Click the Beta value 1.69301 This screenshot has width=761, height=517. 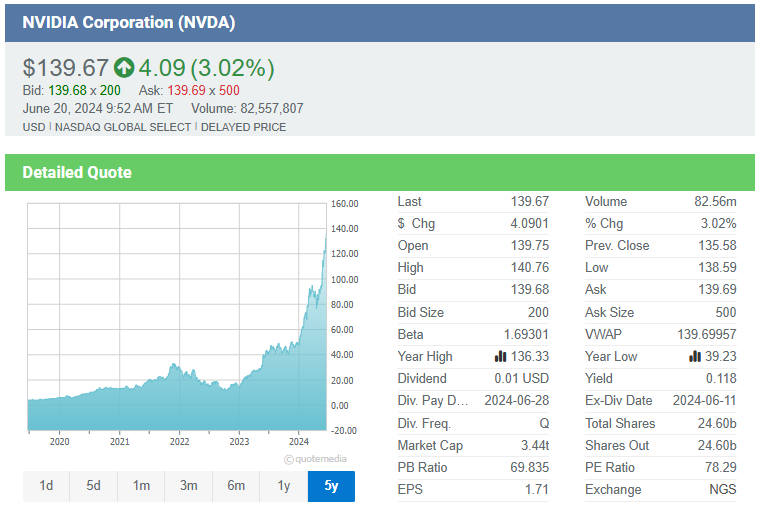[526, 334]
